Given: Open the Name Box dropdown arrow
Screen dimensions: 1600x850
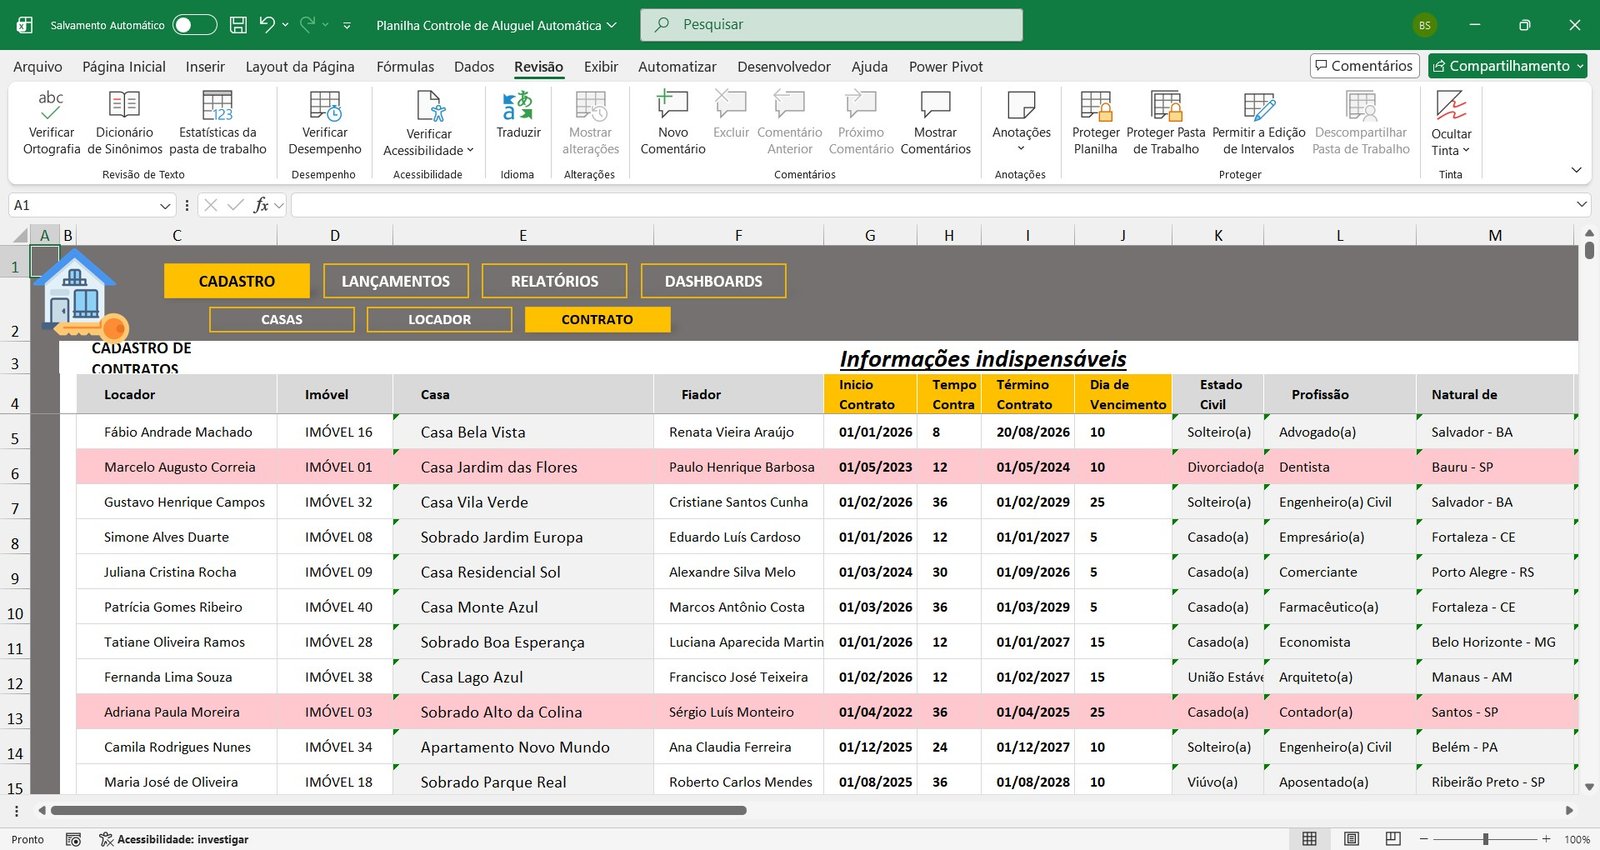Looking at the screenshot, I should tap(165, 205).
